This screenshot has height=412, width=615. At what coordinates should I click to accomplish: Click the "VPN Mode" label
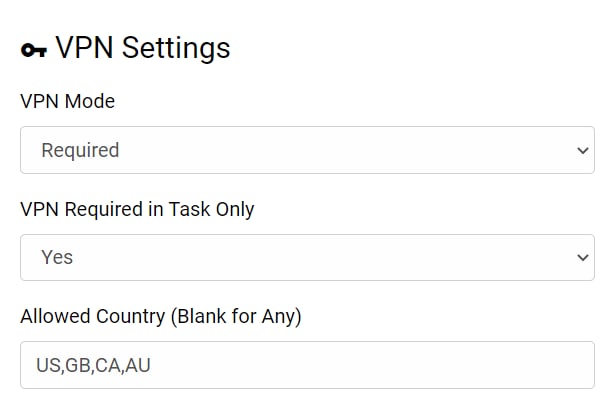coord(67,101)
